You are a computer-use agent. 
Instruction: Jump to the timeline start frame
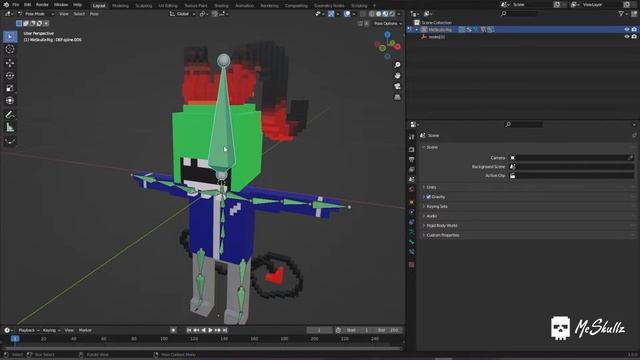(189, 330)
